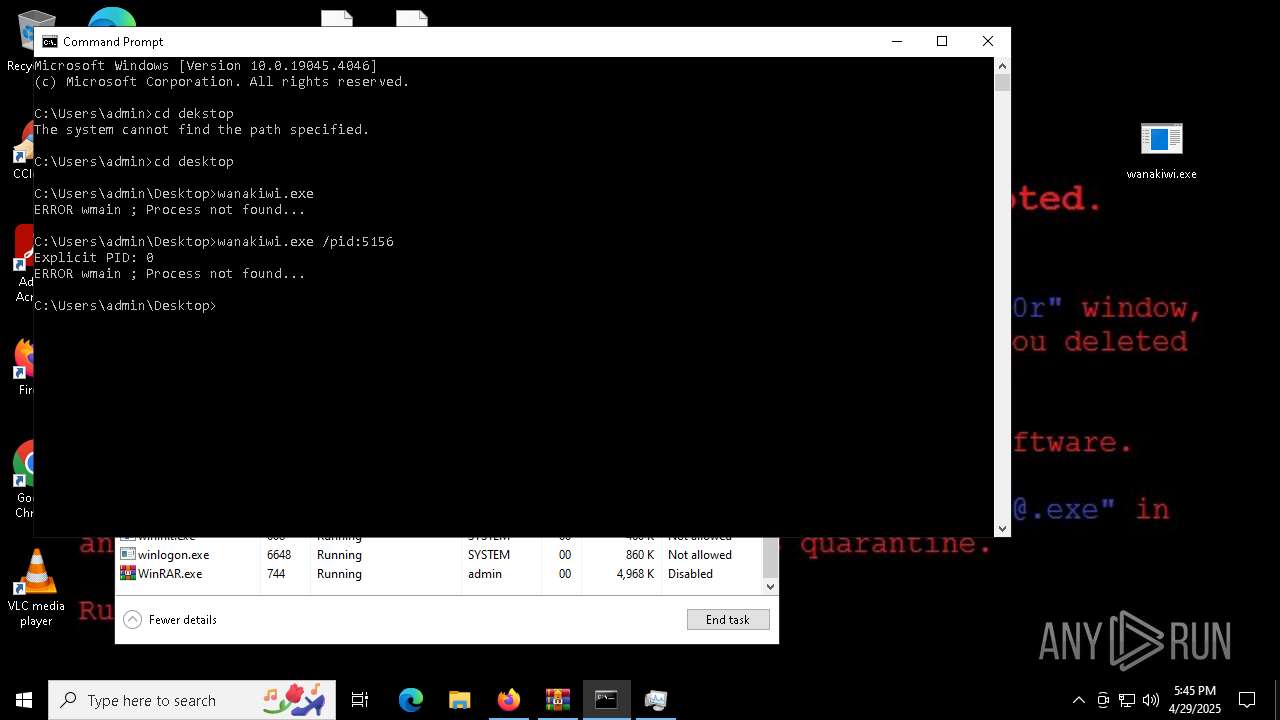Click the 'Explicit PID: 0' output line
Image resolution: width=1280 pixels, height=720 pixels.
point(94,258)
